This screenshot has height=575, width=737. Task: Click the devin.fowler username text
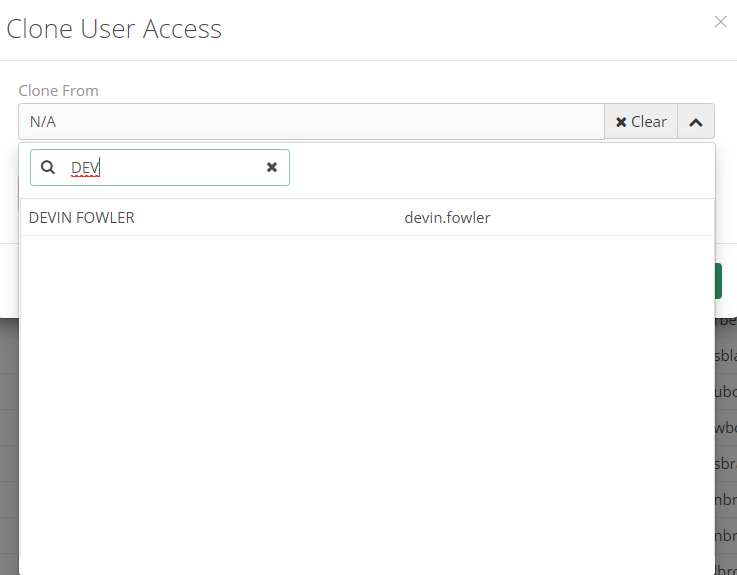447,218
